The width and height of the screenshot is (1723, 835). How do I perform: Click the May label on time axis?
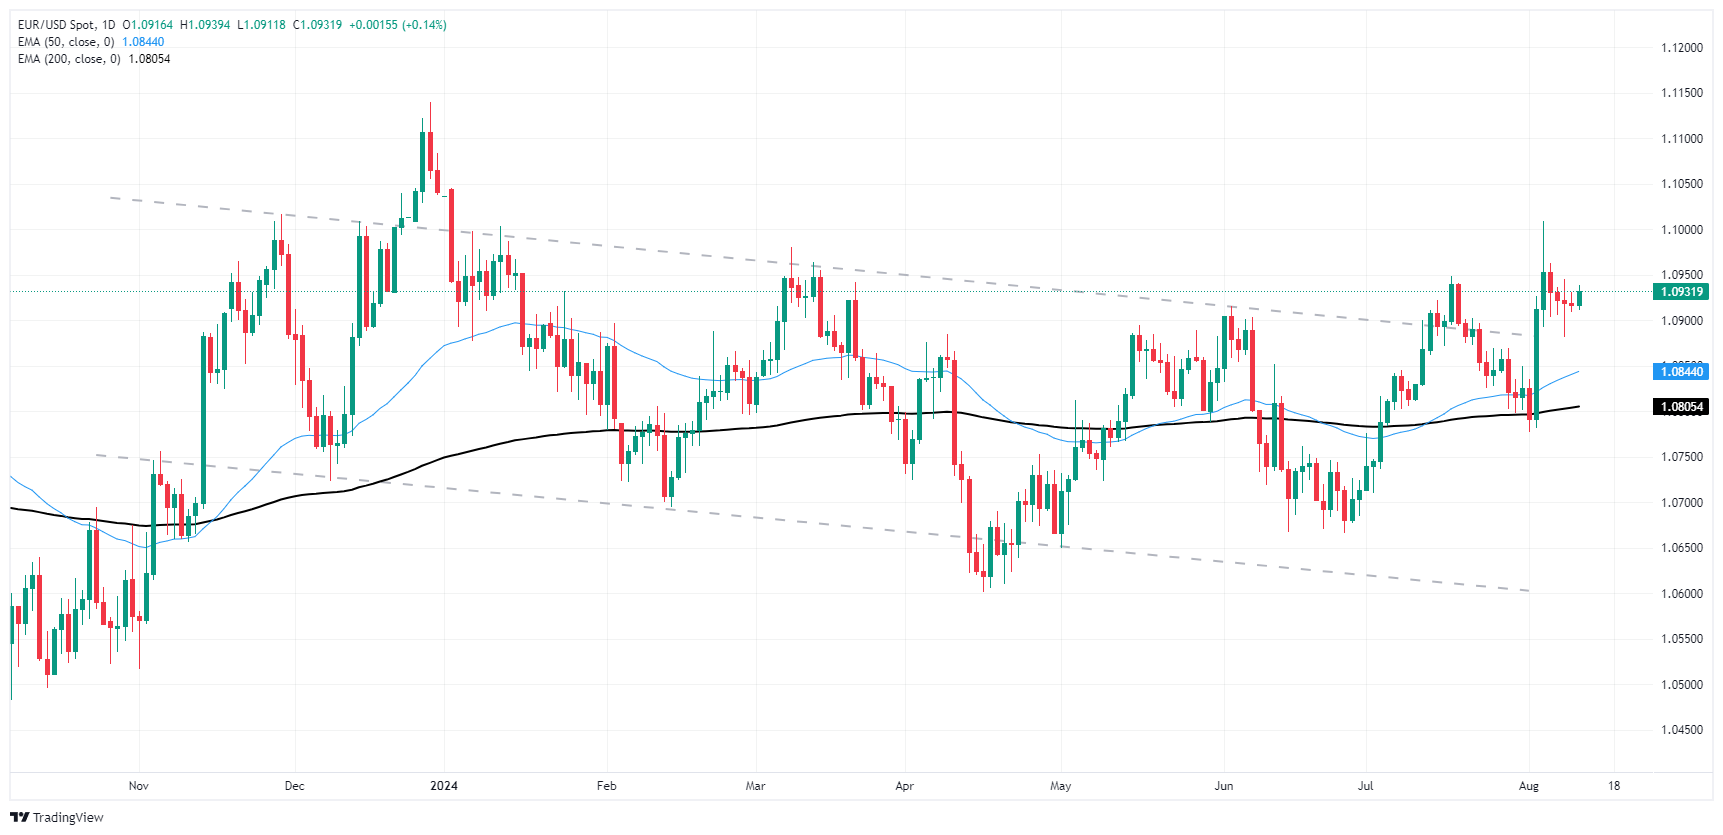click(x=1061, y=786)
